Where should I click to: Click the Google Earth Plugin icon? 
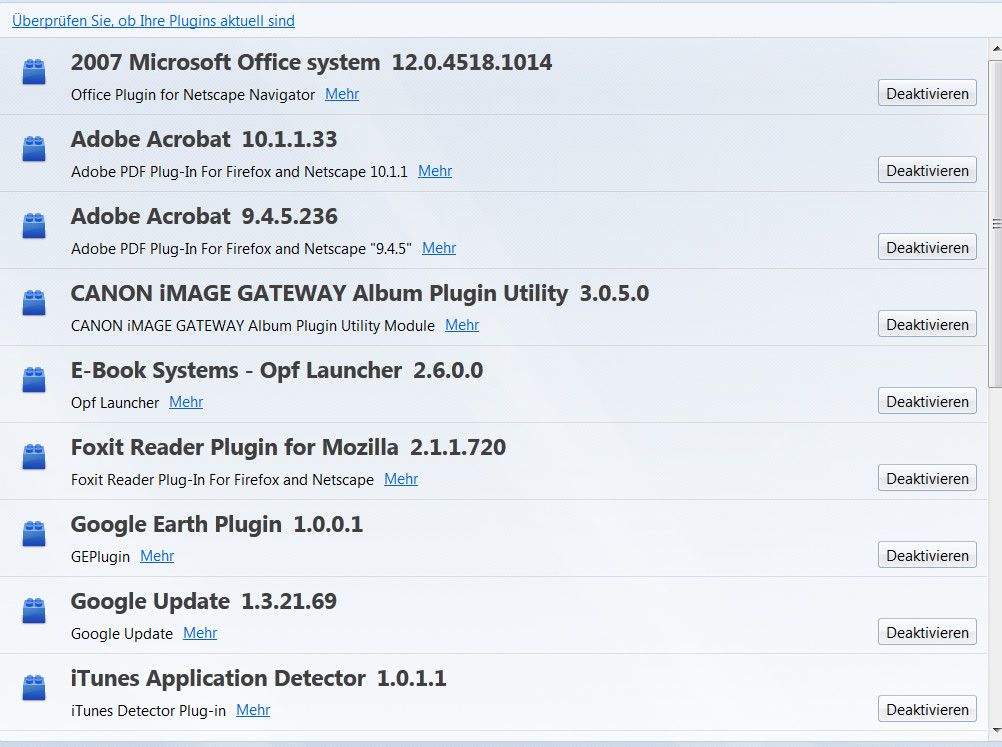34,534
